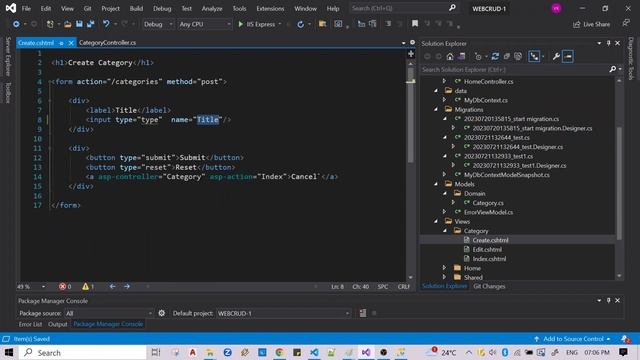Click the Collapse All icon in Solution Explorer

(507, 56)
